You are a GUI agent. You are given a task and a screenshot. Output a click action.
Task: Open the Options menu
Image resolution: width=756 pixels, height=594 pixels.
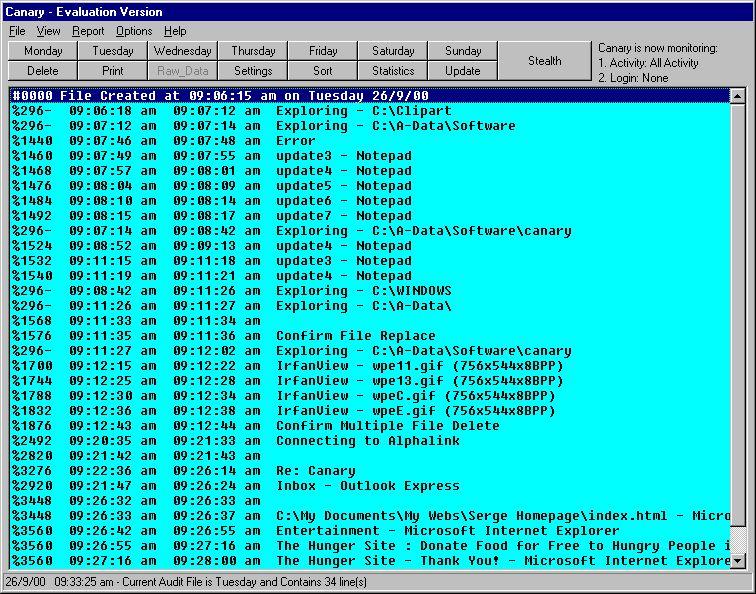(x=134, y=31)
